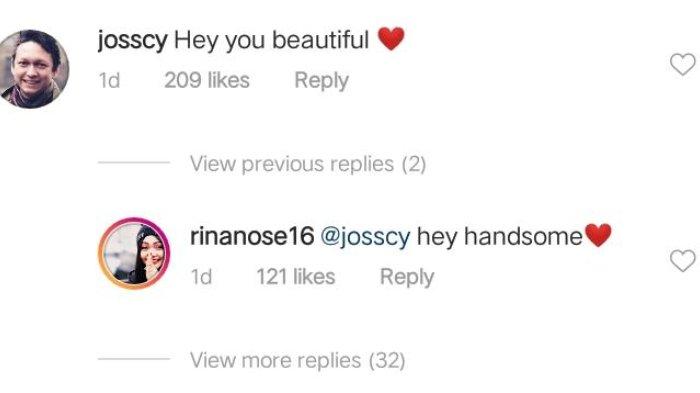
Task: Reply to josscy's comment
Action: pyautogui.click(x=321, y=81)
